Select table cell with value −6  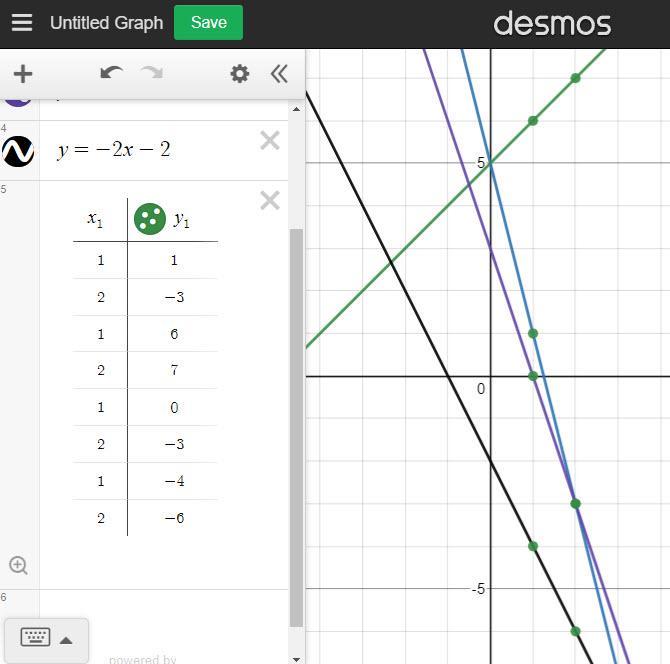(173, 518)
